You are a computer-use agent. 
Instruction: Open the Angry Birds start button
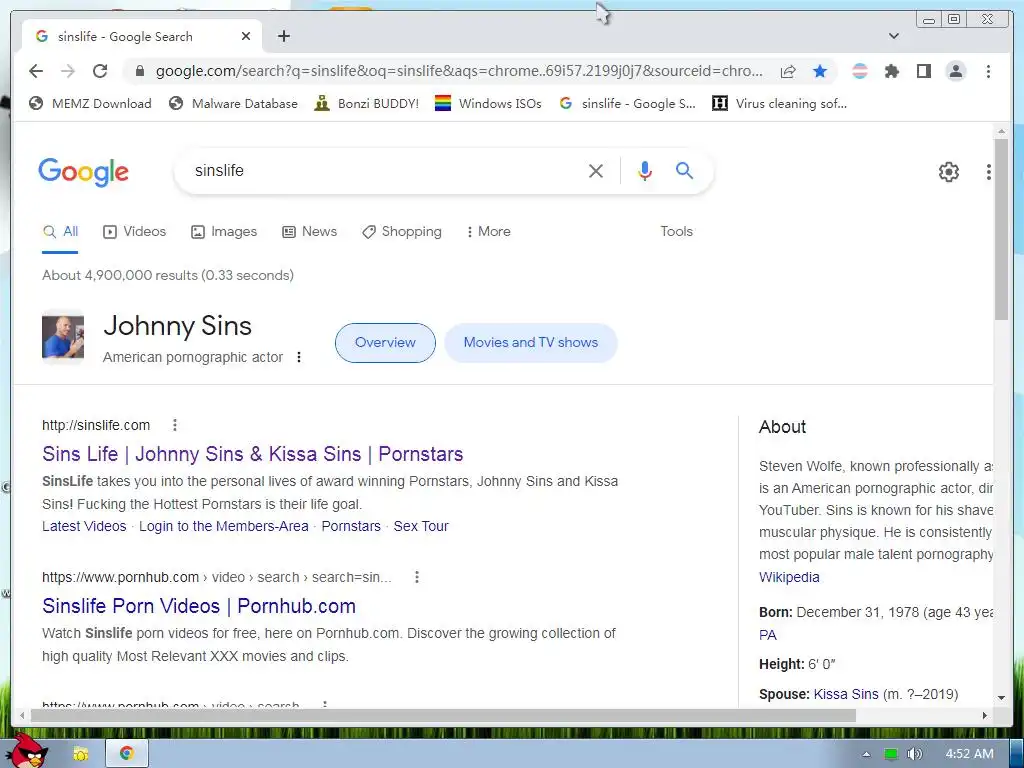(26, 752)
